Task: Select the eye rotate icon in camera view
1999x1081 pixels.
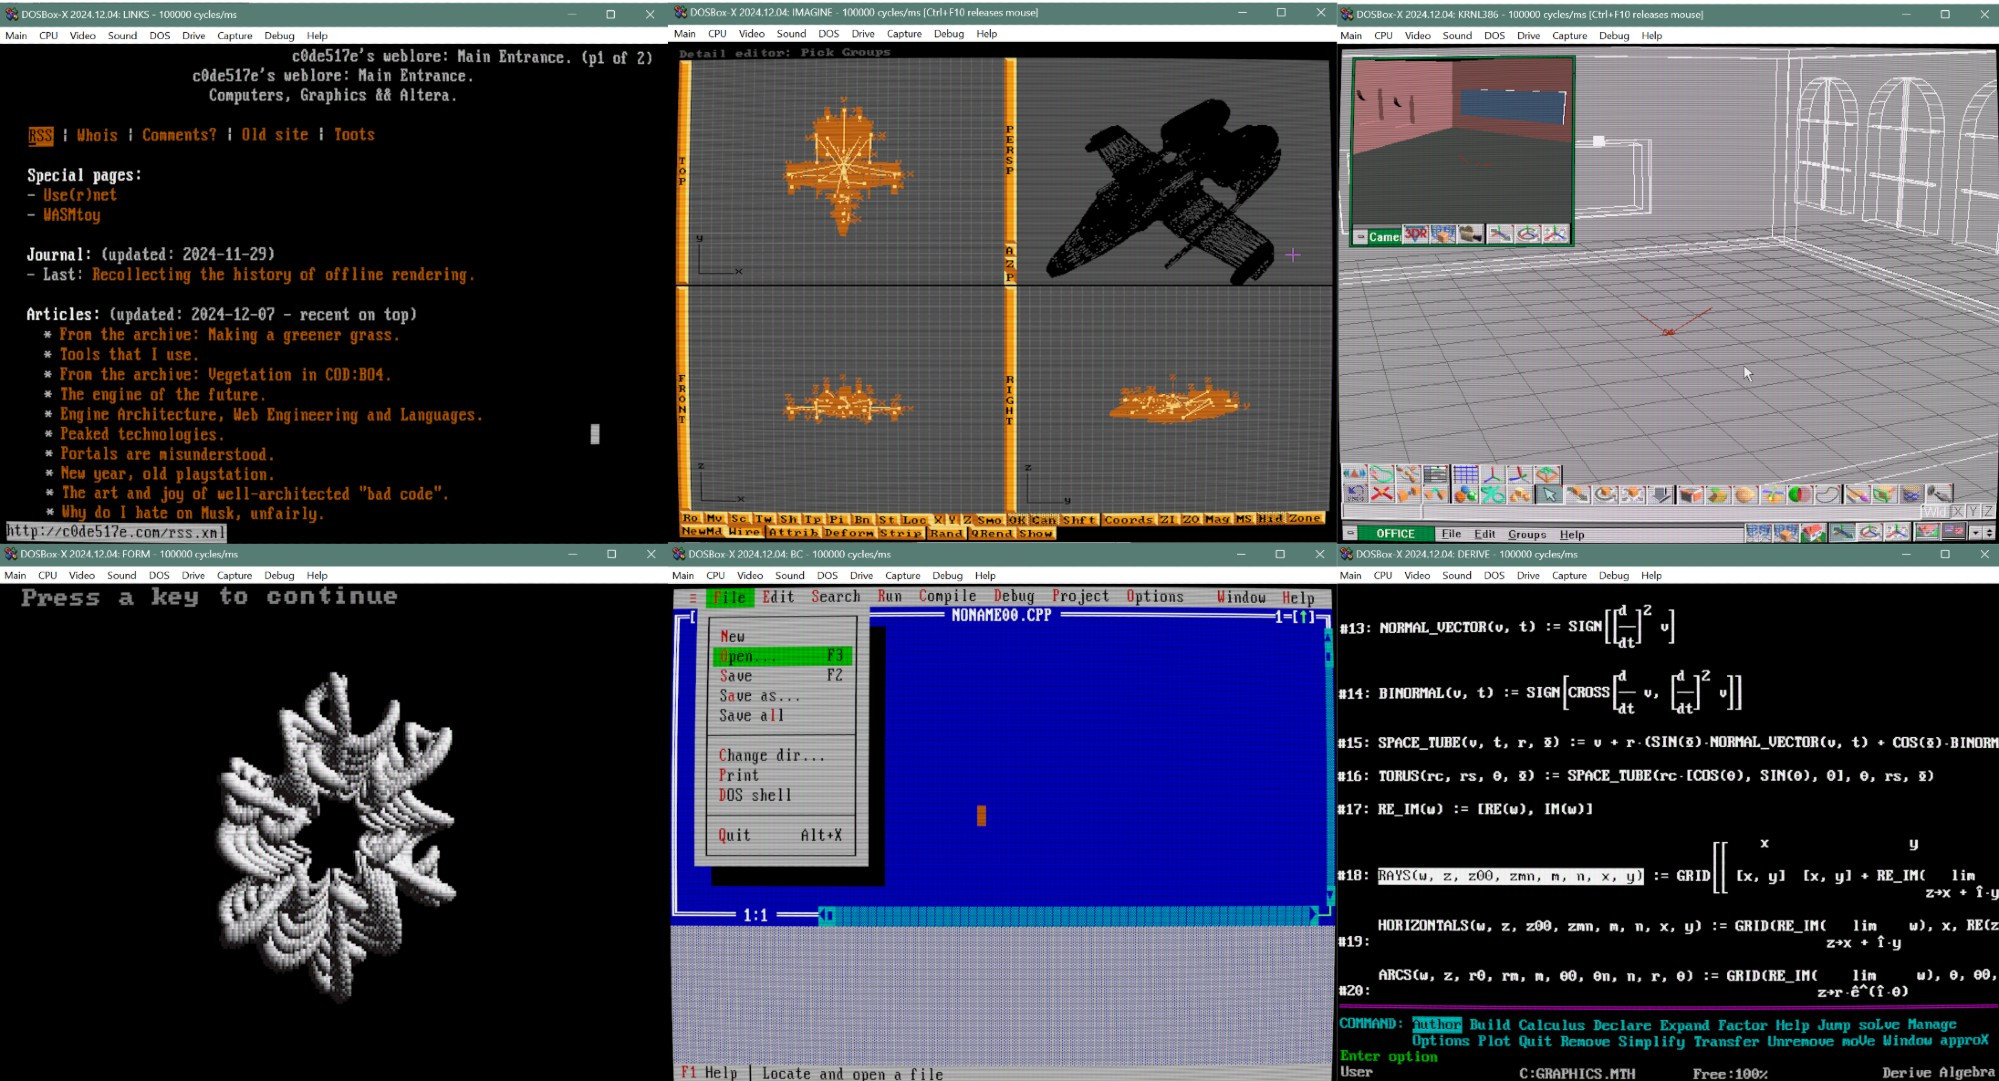Action: [x=1527, y=234]
